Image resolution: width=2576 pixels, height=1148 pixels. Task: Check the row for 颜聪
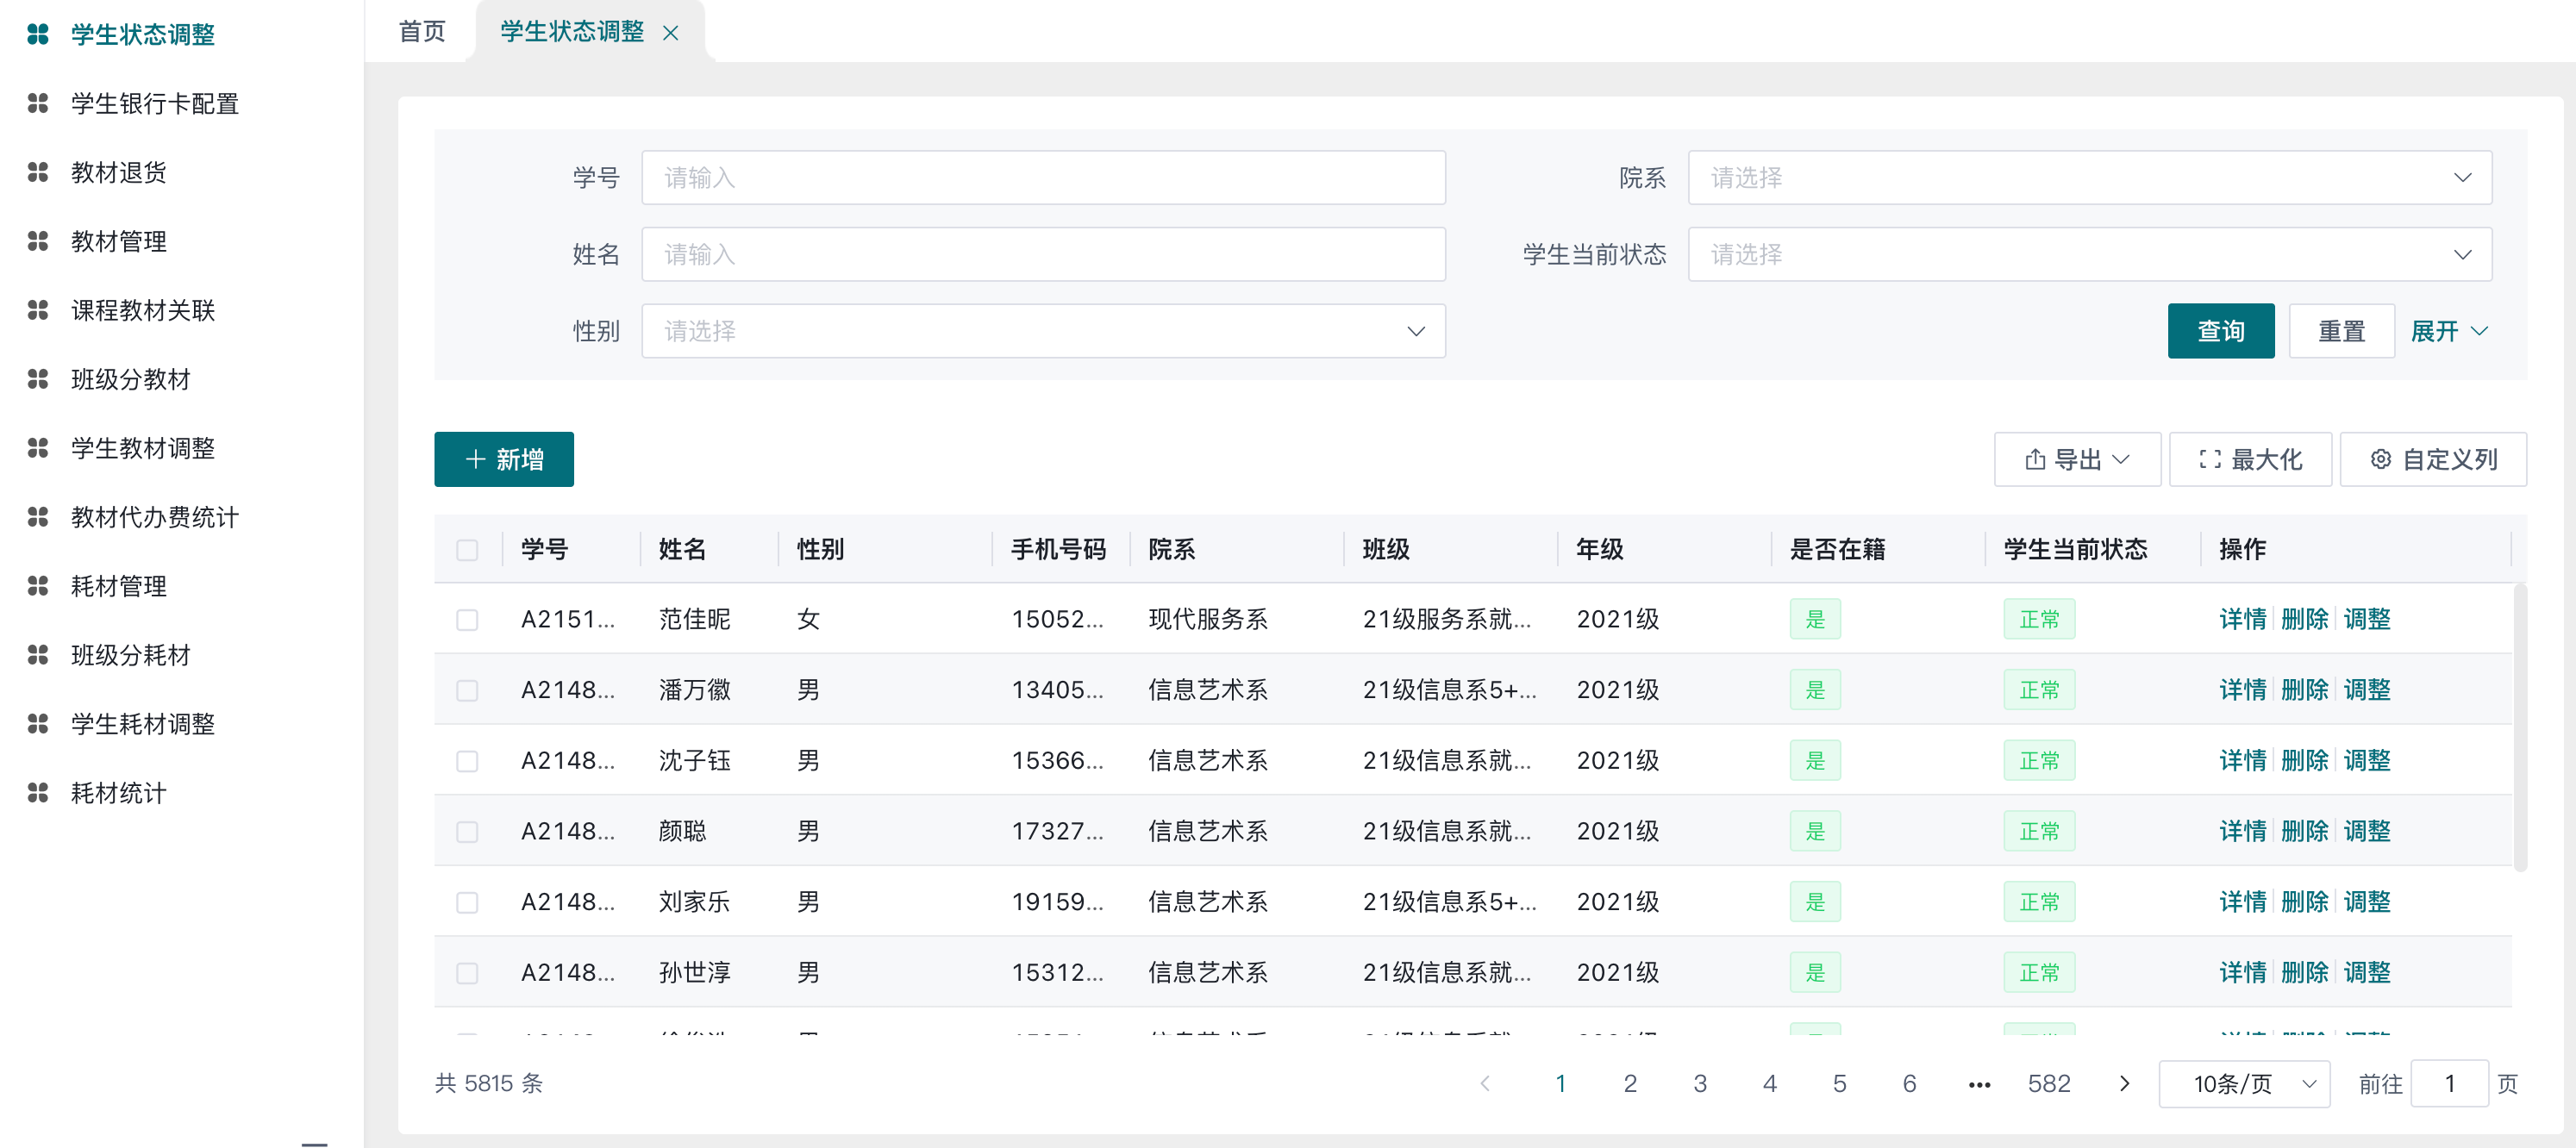[467, 833]
